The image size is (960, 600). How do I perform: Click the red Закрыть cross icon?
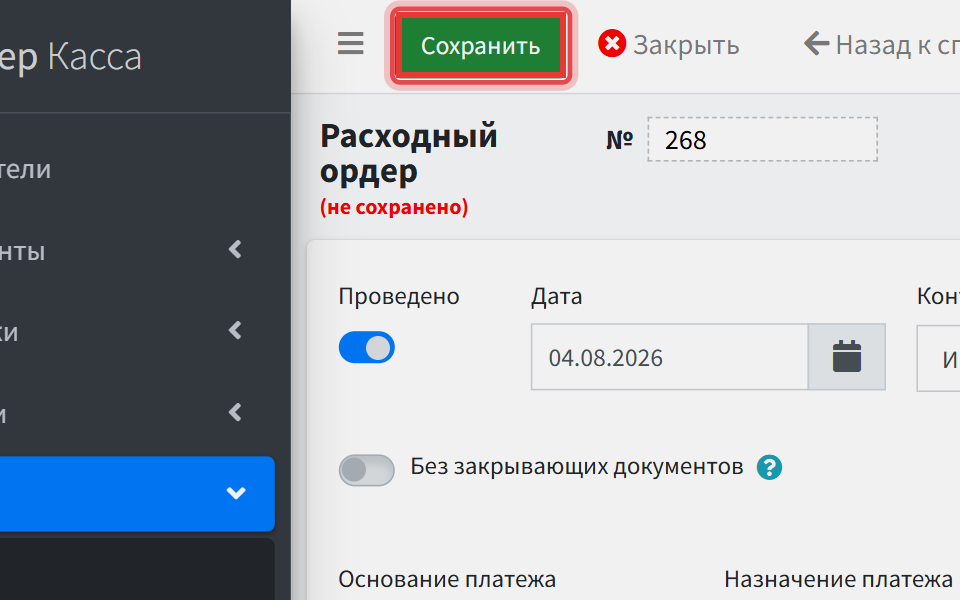coord(612,43)
